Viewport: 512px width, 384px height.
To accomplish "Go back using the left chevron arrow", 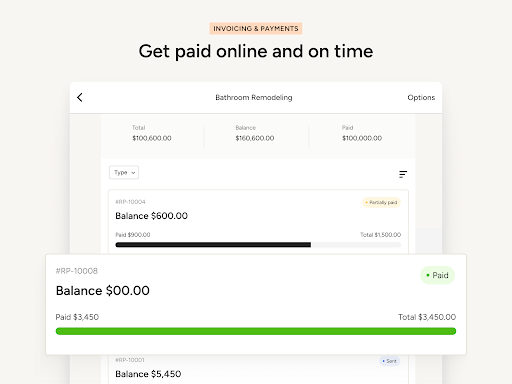I will click(80, 97).
